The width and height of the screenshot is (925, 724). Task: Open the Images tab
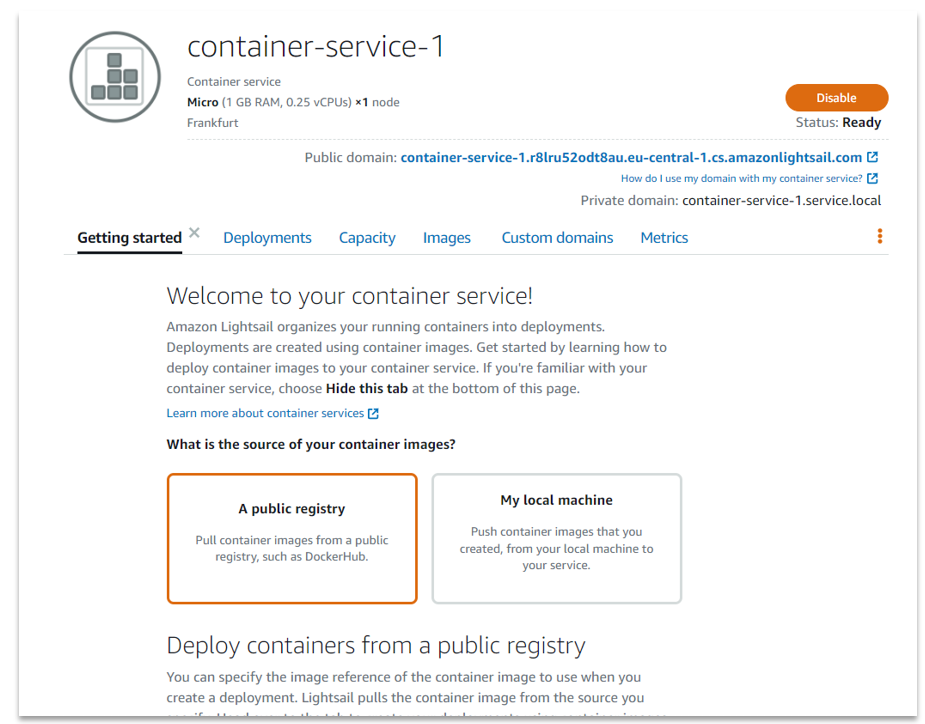447,238
